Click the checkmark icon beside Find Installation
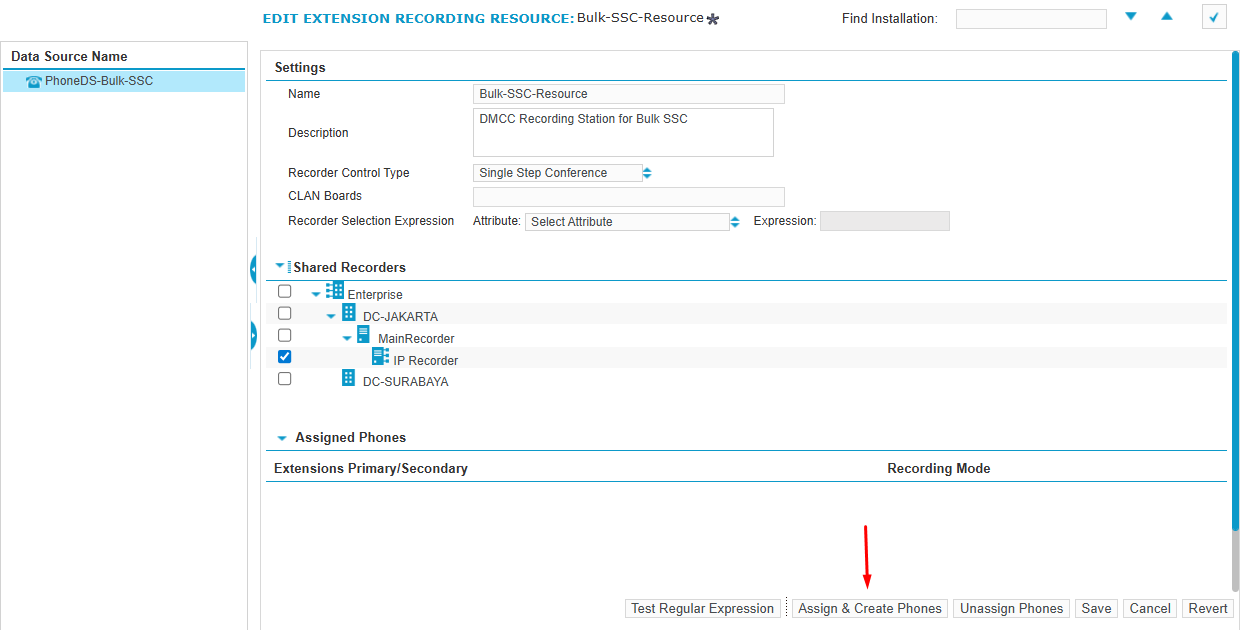Screen dimensions: 1249x630 click(x=1213, y=17)
